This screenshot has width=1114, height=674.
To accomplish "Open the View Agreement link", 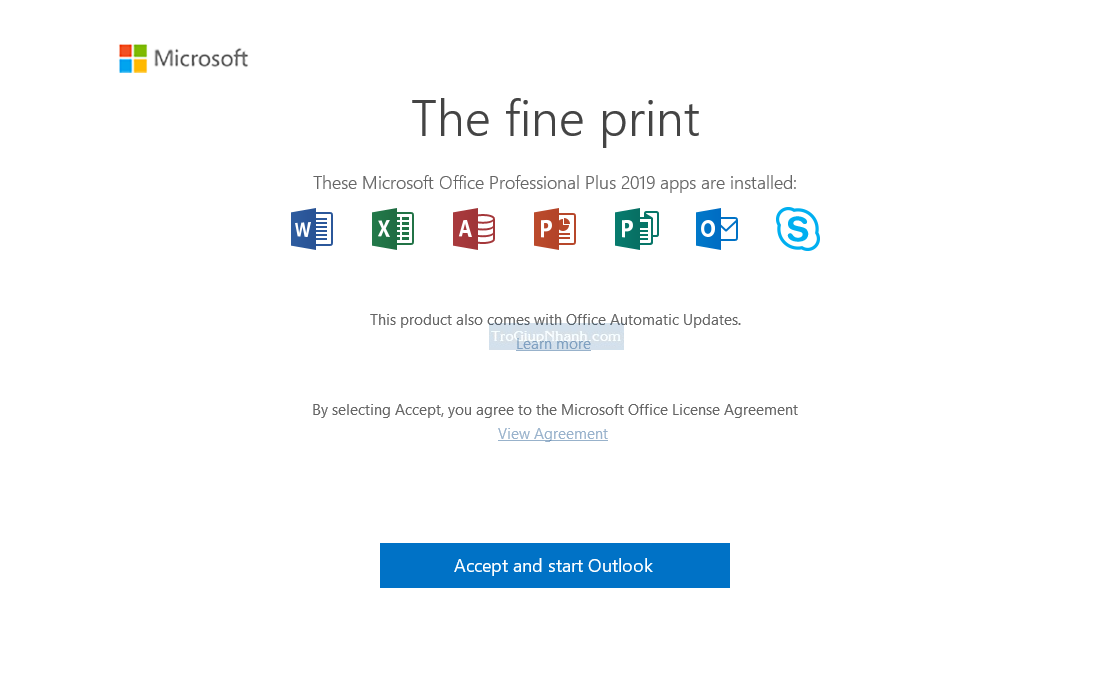I will (553, 434).
